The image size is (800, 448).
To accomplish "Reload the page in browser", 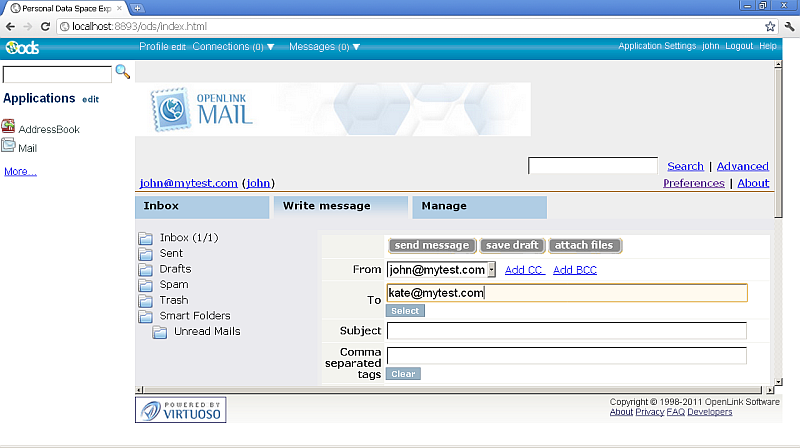I will click(x=46, y=26).
